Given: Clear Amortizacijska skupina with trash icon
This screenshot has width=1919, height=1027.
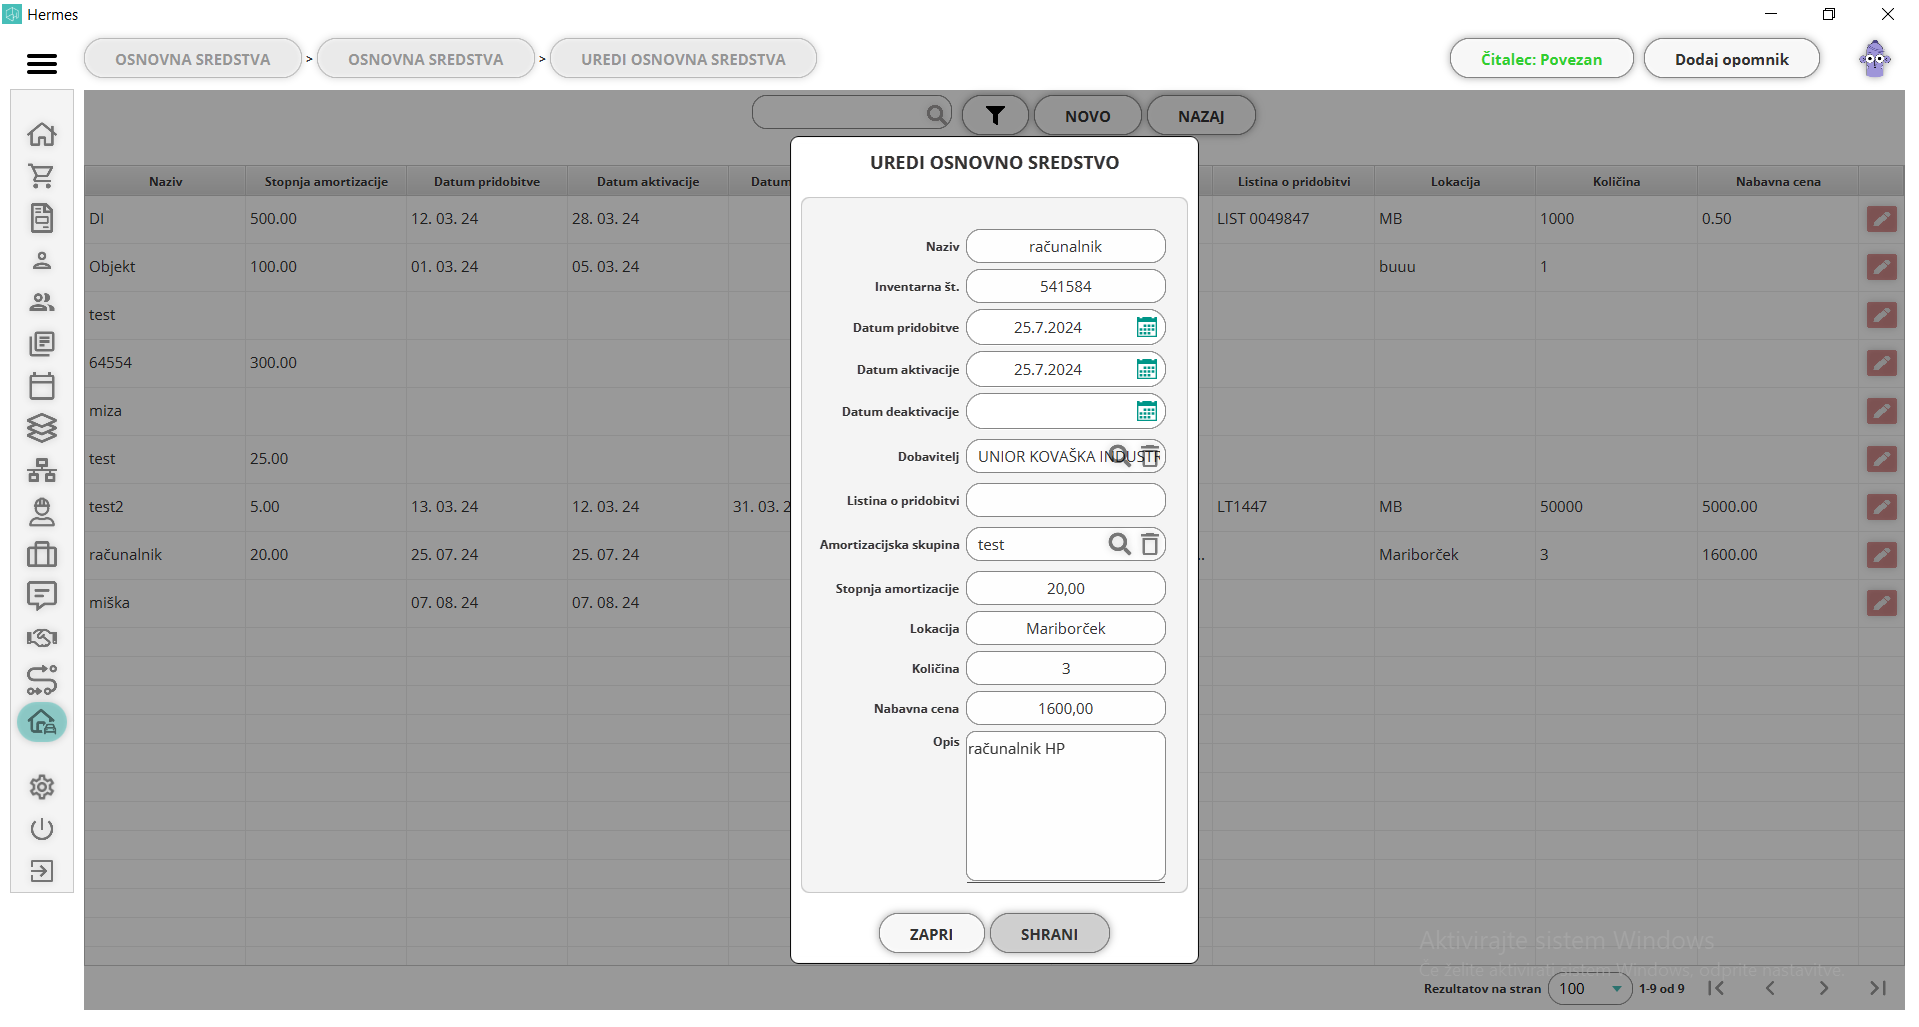Looking at the screenshot, I should coord(1150,544).
